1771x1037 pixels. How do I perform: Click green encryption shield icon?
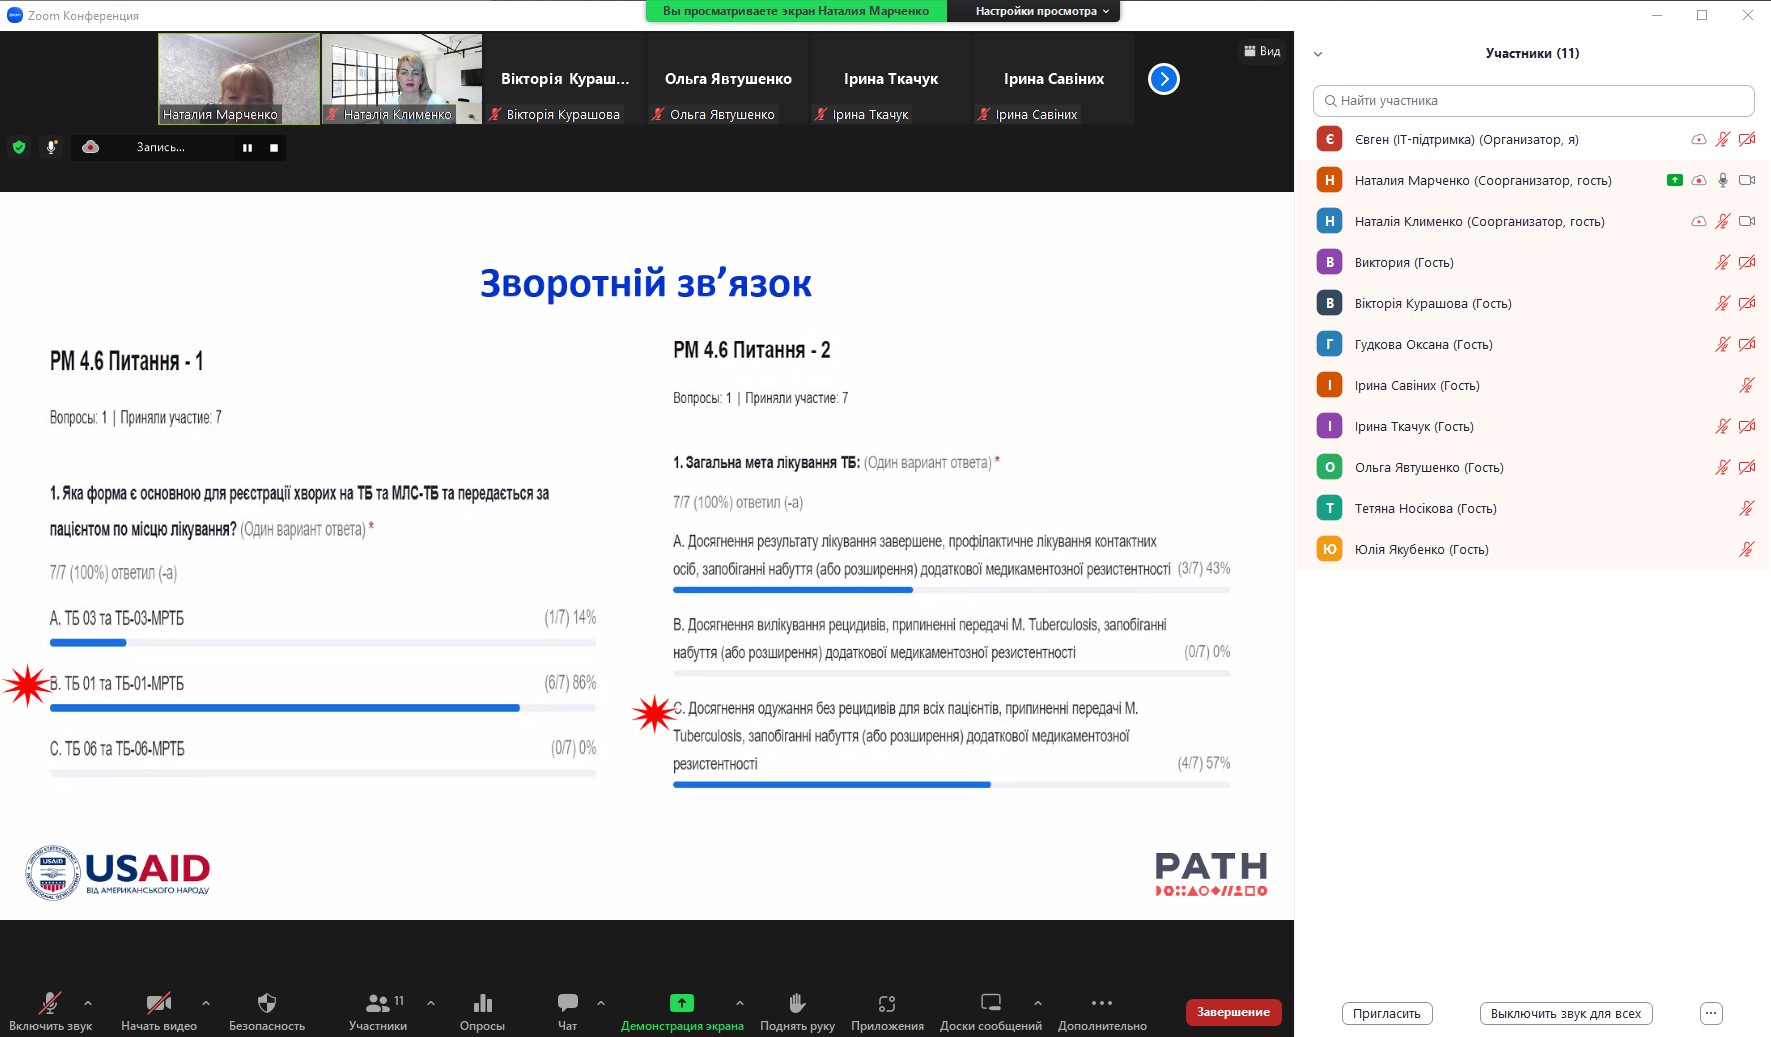point(19,147)
